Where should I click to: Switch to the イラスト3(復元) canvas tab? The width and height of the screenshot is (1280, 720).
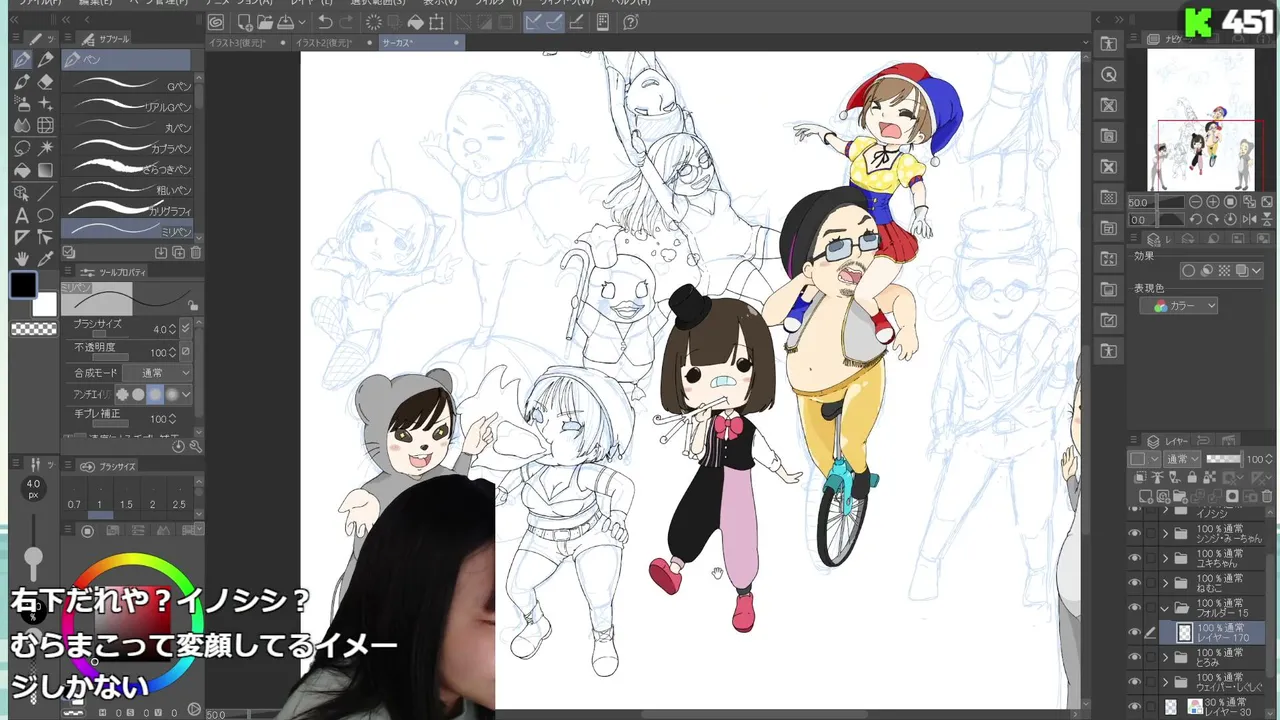point(247,43)
